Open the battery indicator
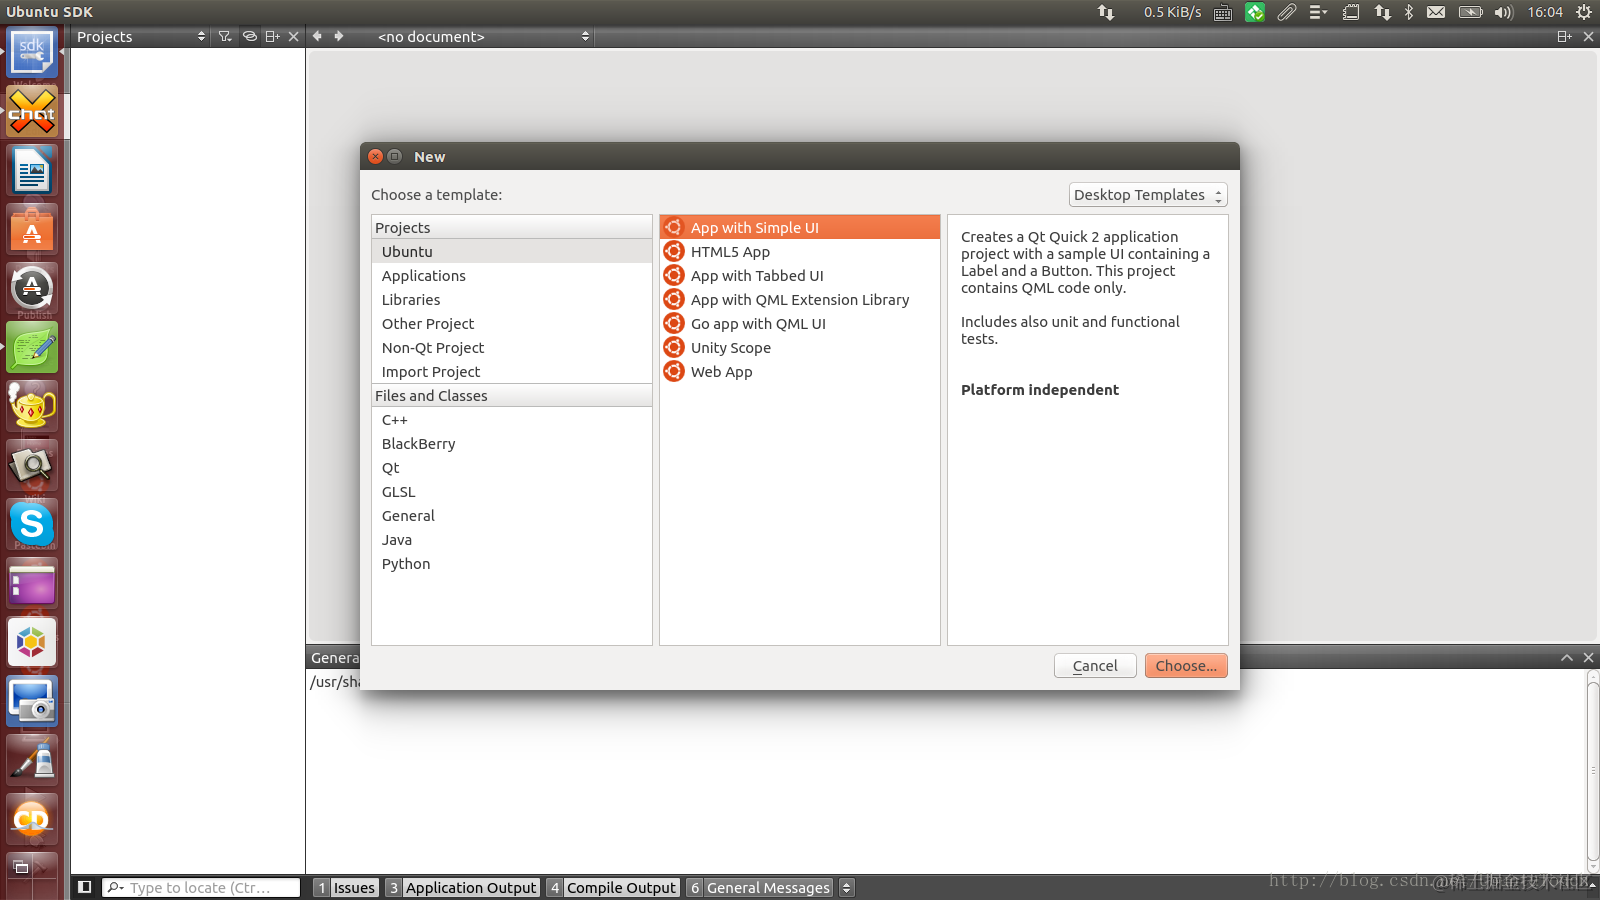The height and width of the screenshot is (900, 1600). [1471, 12]
